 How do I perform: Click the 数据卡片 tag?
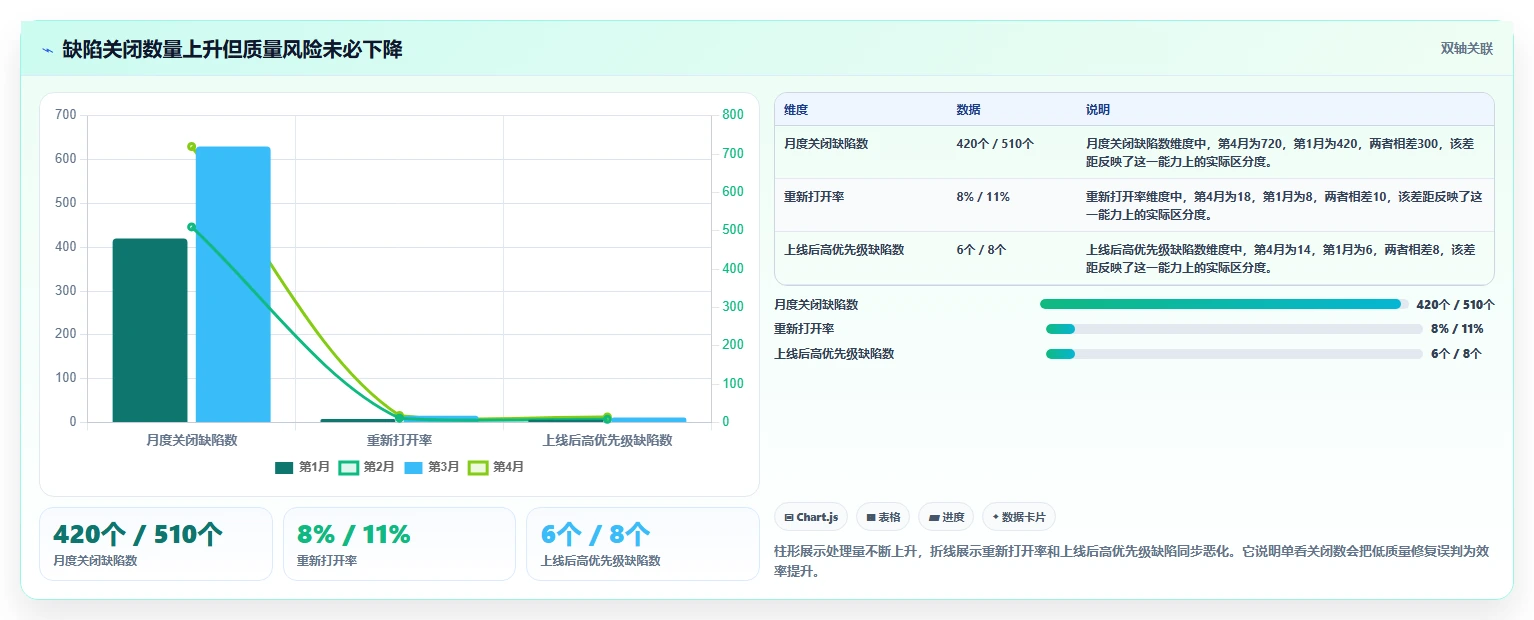click(x=1019, y=517)
